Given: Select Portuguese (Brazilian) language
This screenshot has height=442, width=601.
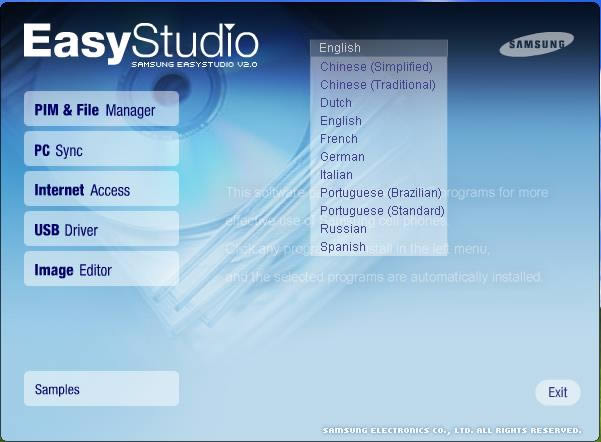Looking at the screenshot, I should point(379,193).
